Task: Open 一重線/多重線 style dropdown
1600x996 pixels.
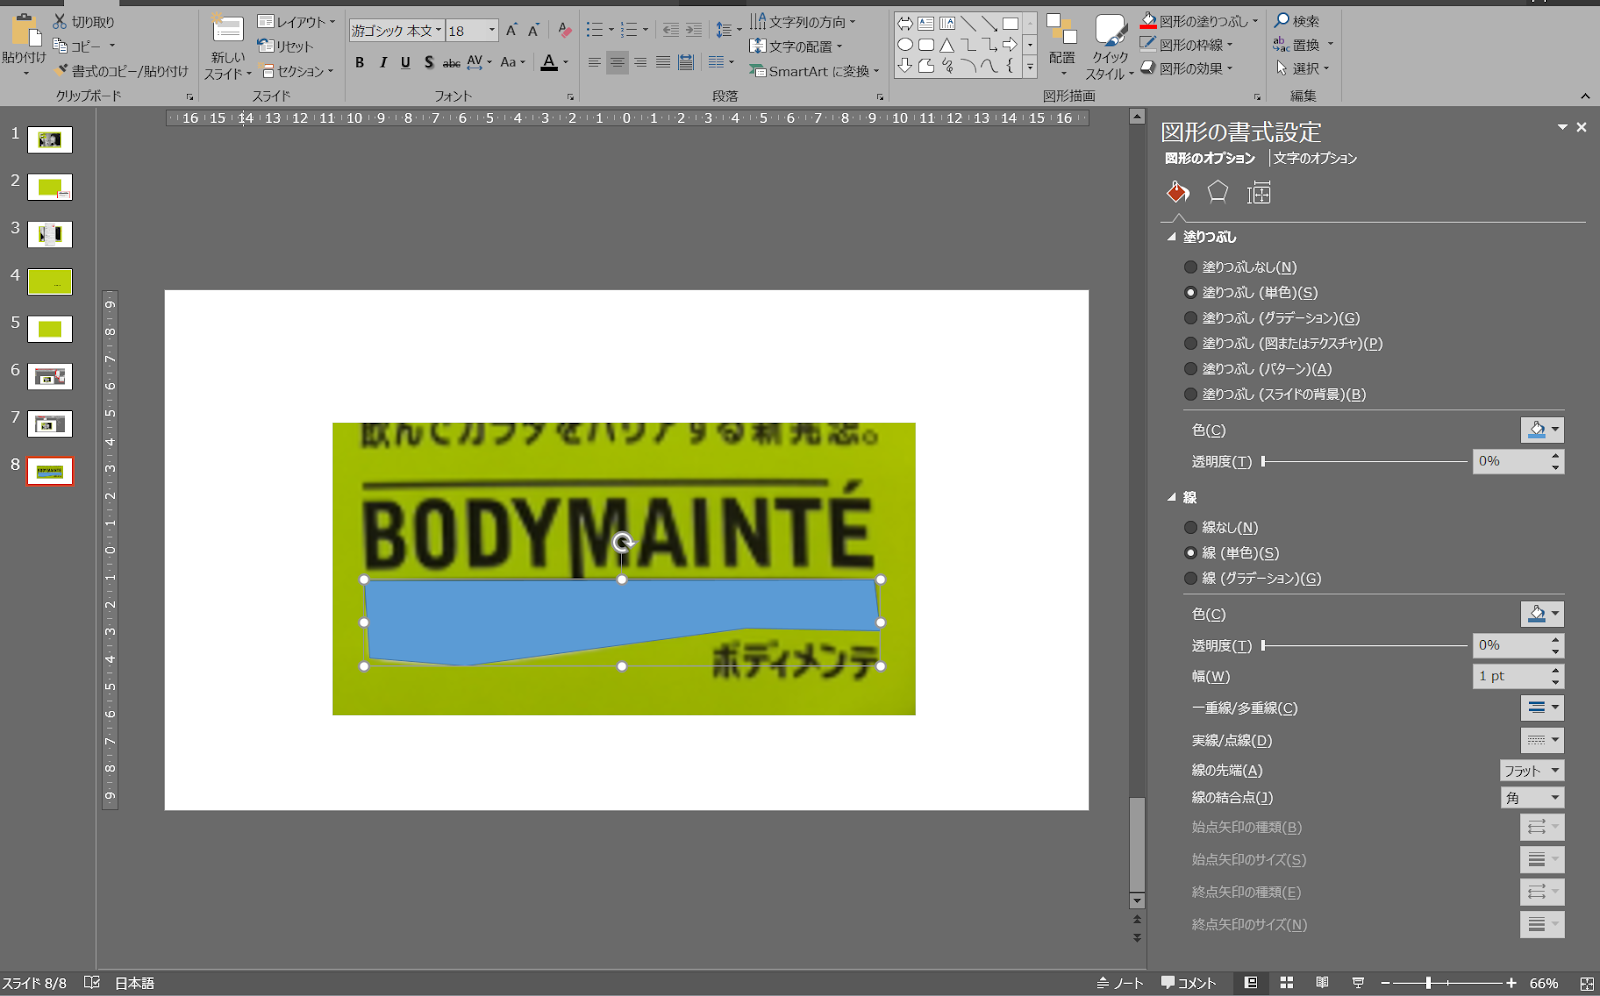Action: (x=1542, y=708)
